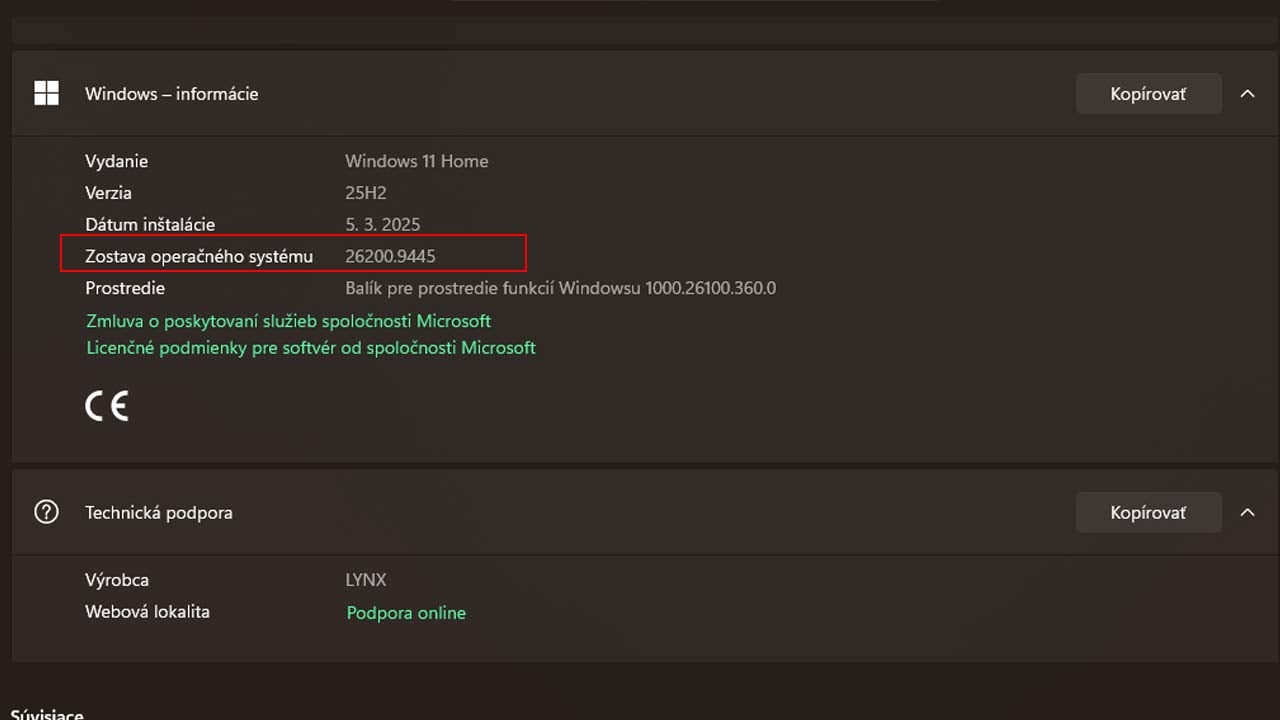The height and width of the screenshot is (720, 1280).
Task: Click the Technická podpora question mark icon
Action: click(x=46, y=512)
